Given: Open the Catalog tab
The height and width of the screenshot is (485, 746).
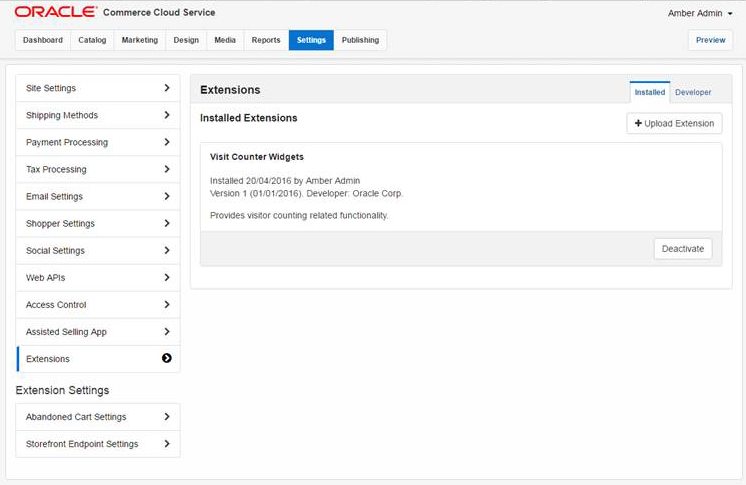Looking at the screenshot, I should click(92, 40).
